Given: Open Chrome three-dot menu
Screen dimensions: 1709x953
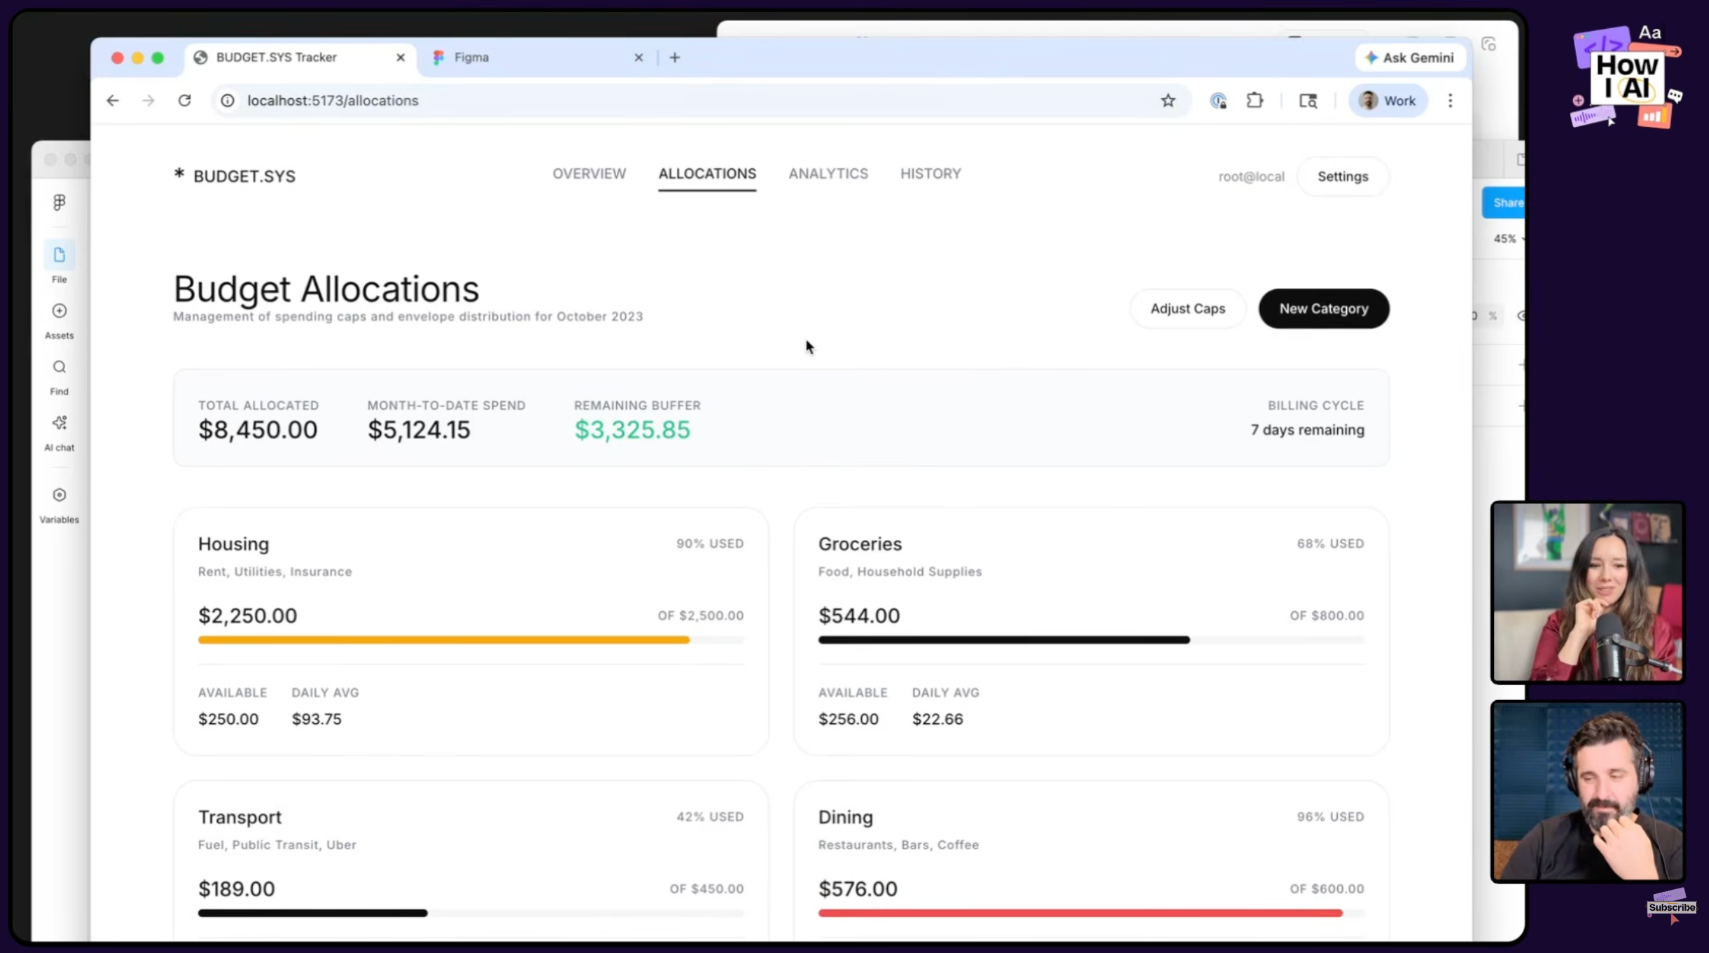Looking at the screenshot, I should 1450,101.
